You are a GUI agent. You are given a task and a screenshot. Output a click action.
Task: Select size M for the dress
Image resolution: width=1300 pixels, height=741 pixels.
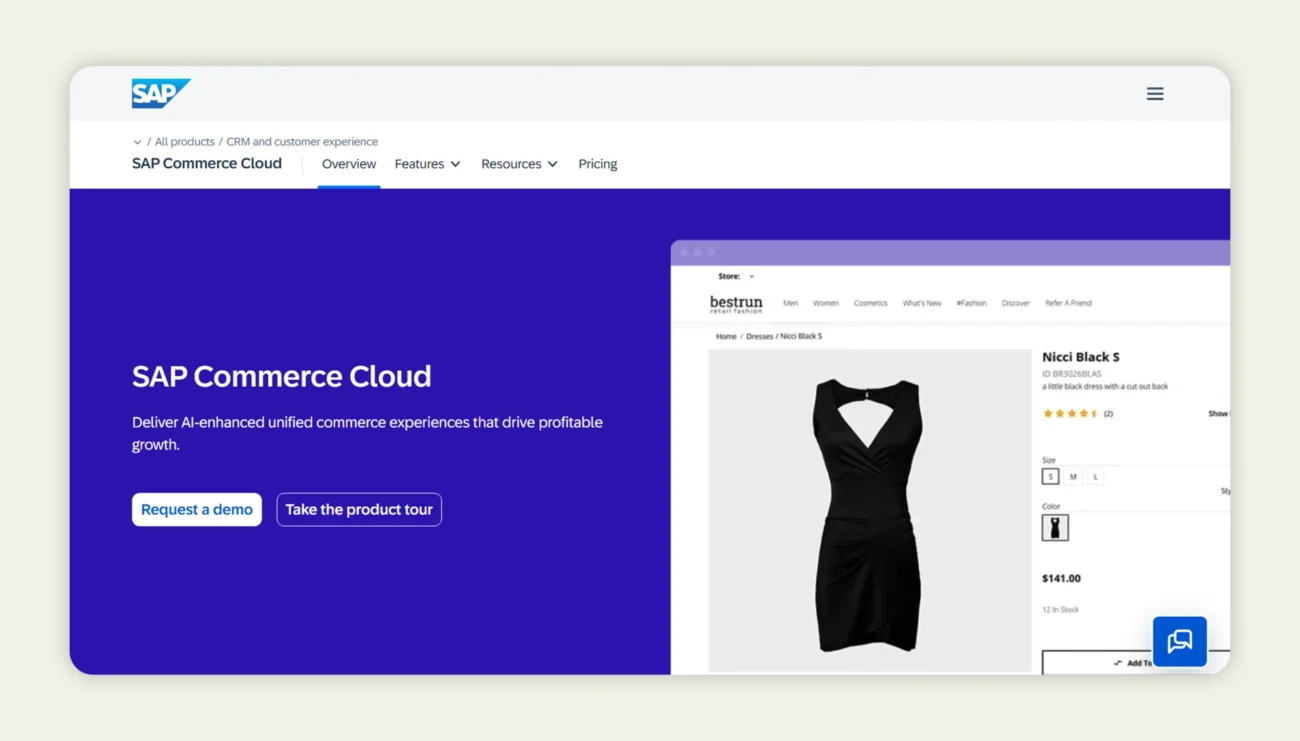pyautogui.click(x=1072, y=476)
